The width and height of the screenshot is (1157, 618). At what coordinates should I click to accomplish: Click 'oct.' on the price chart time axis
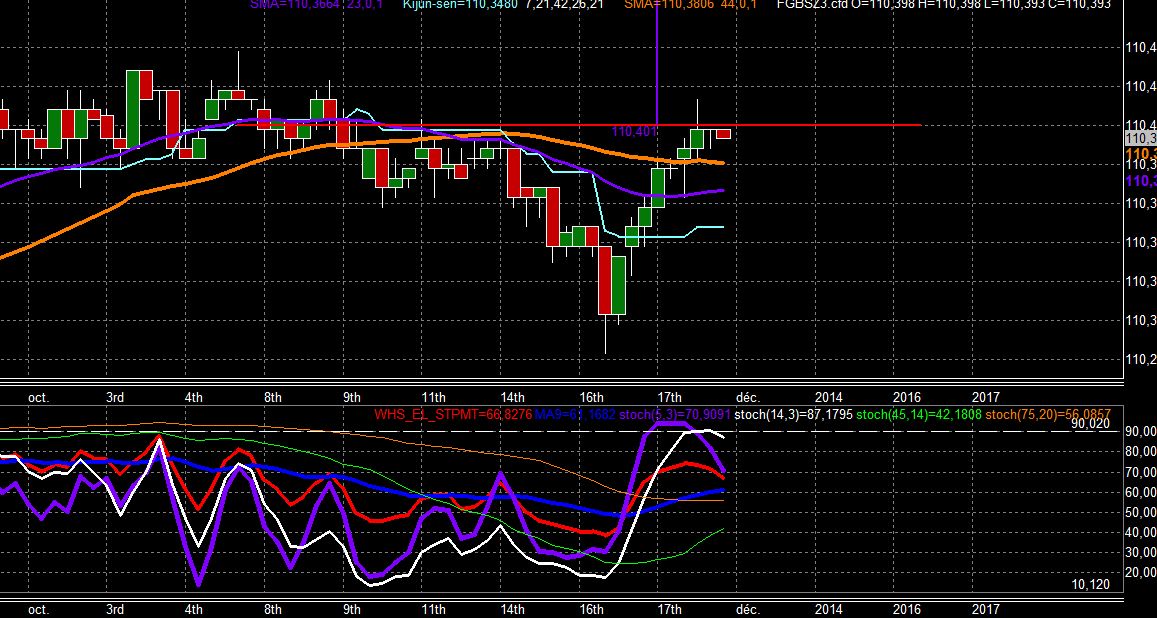38,397
